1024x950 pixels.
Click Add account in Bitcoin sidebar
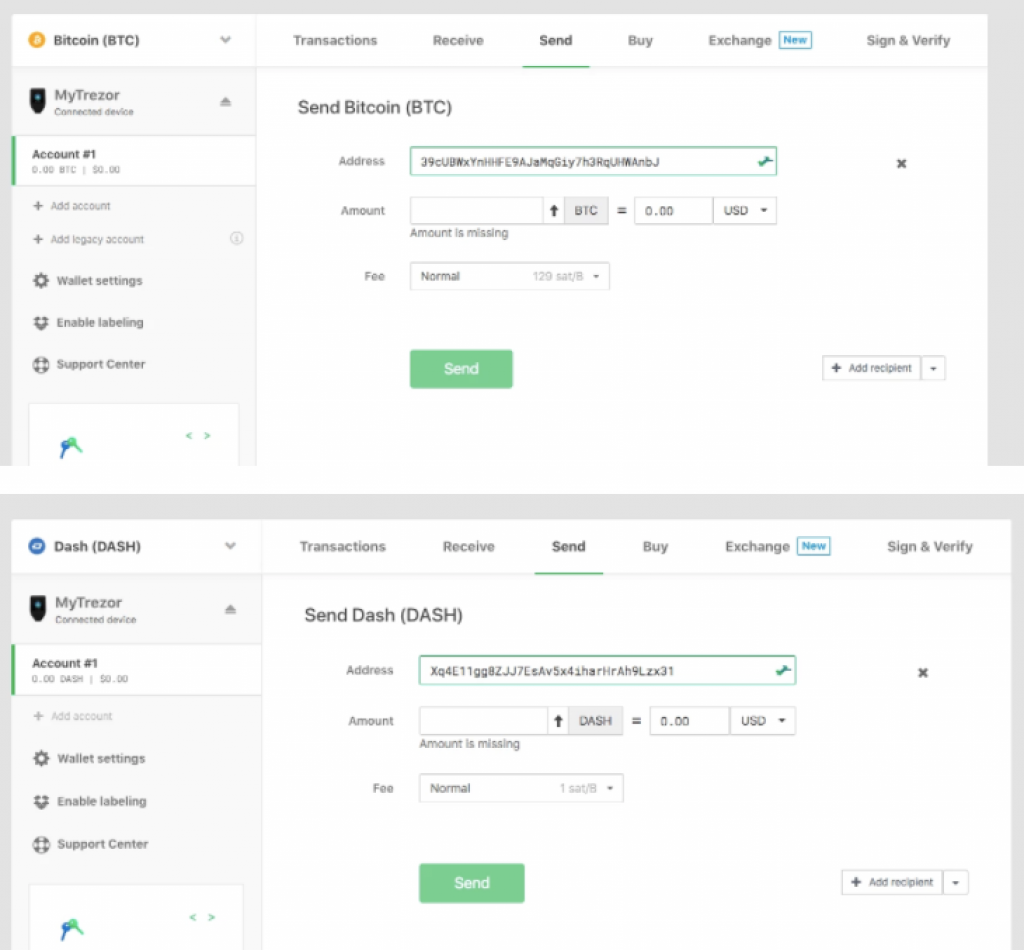point(72,206)
